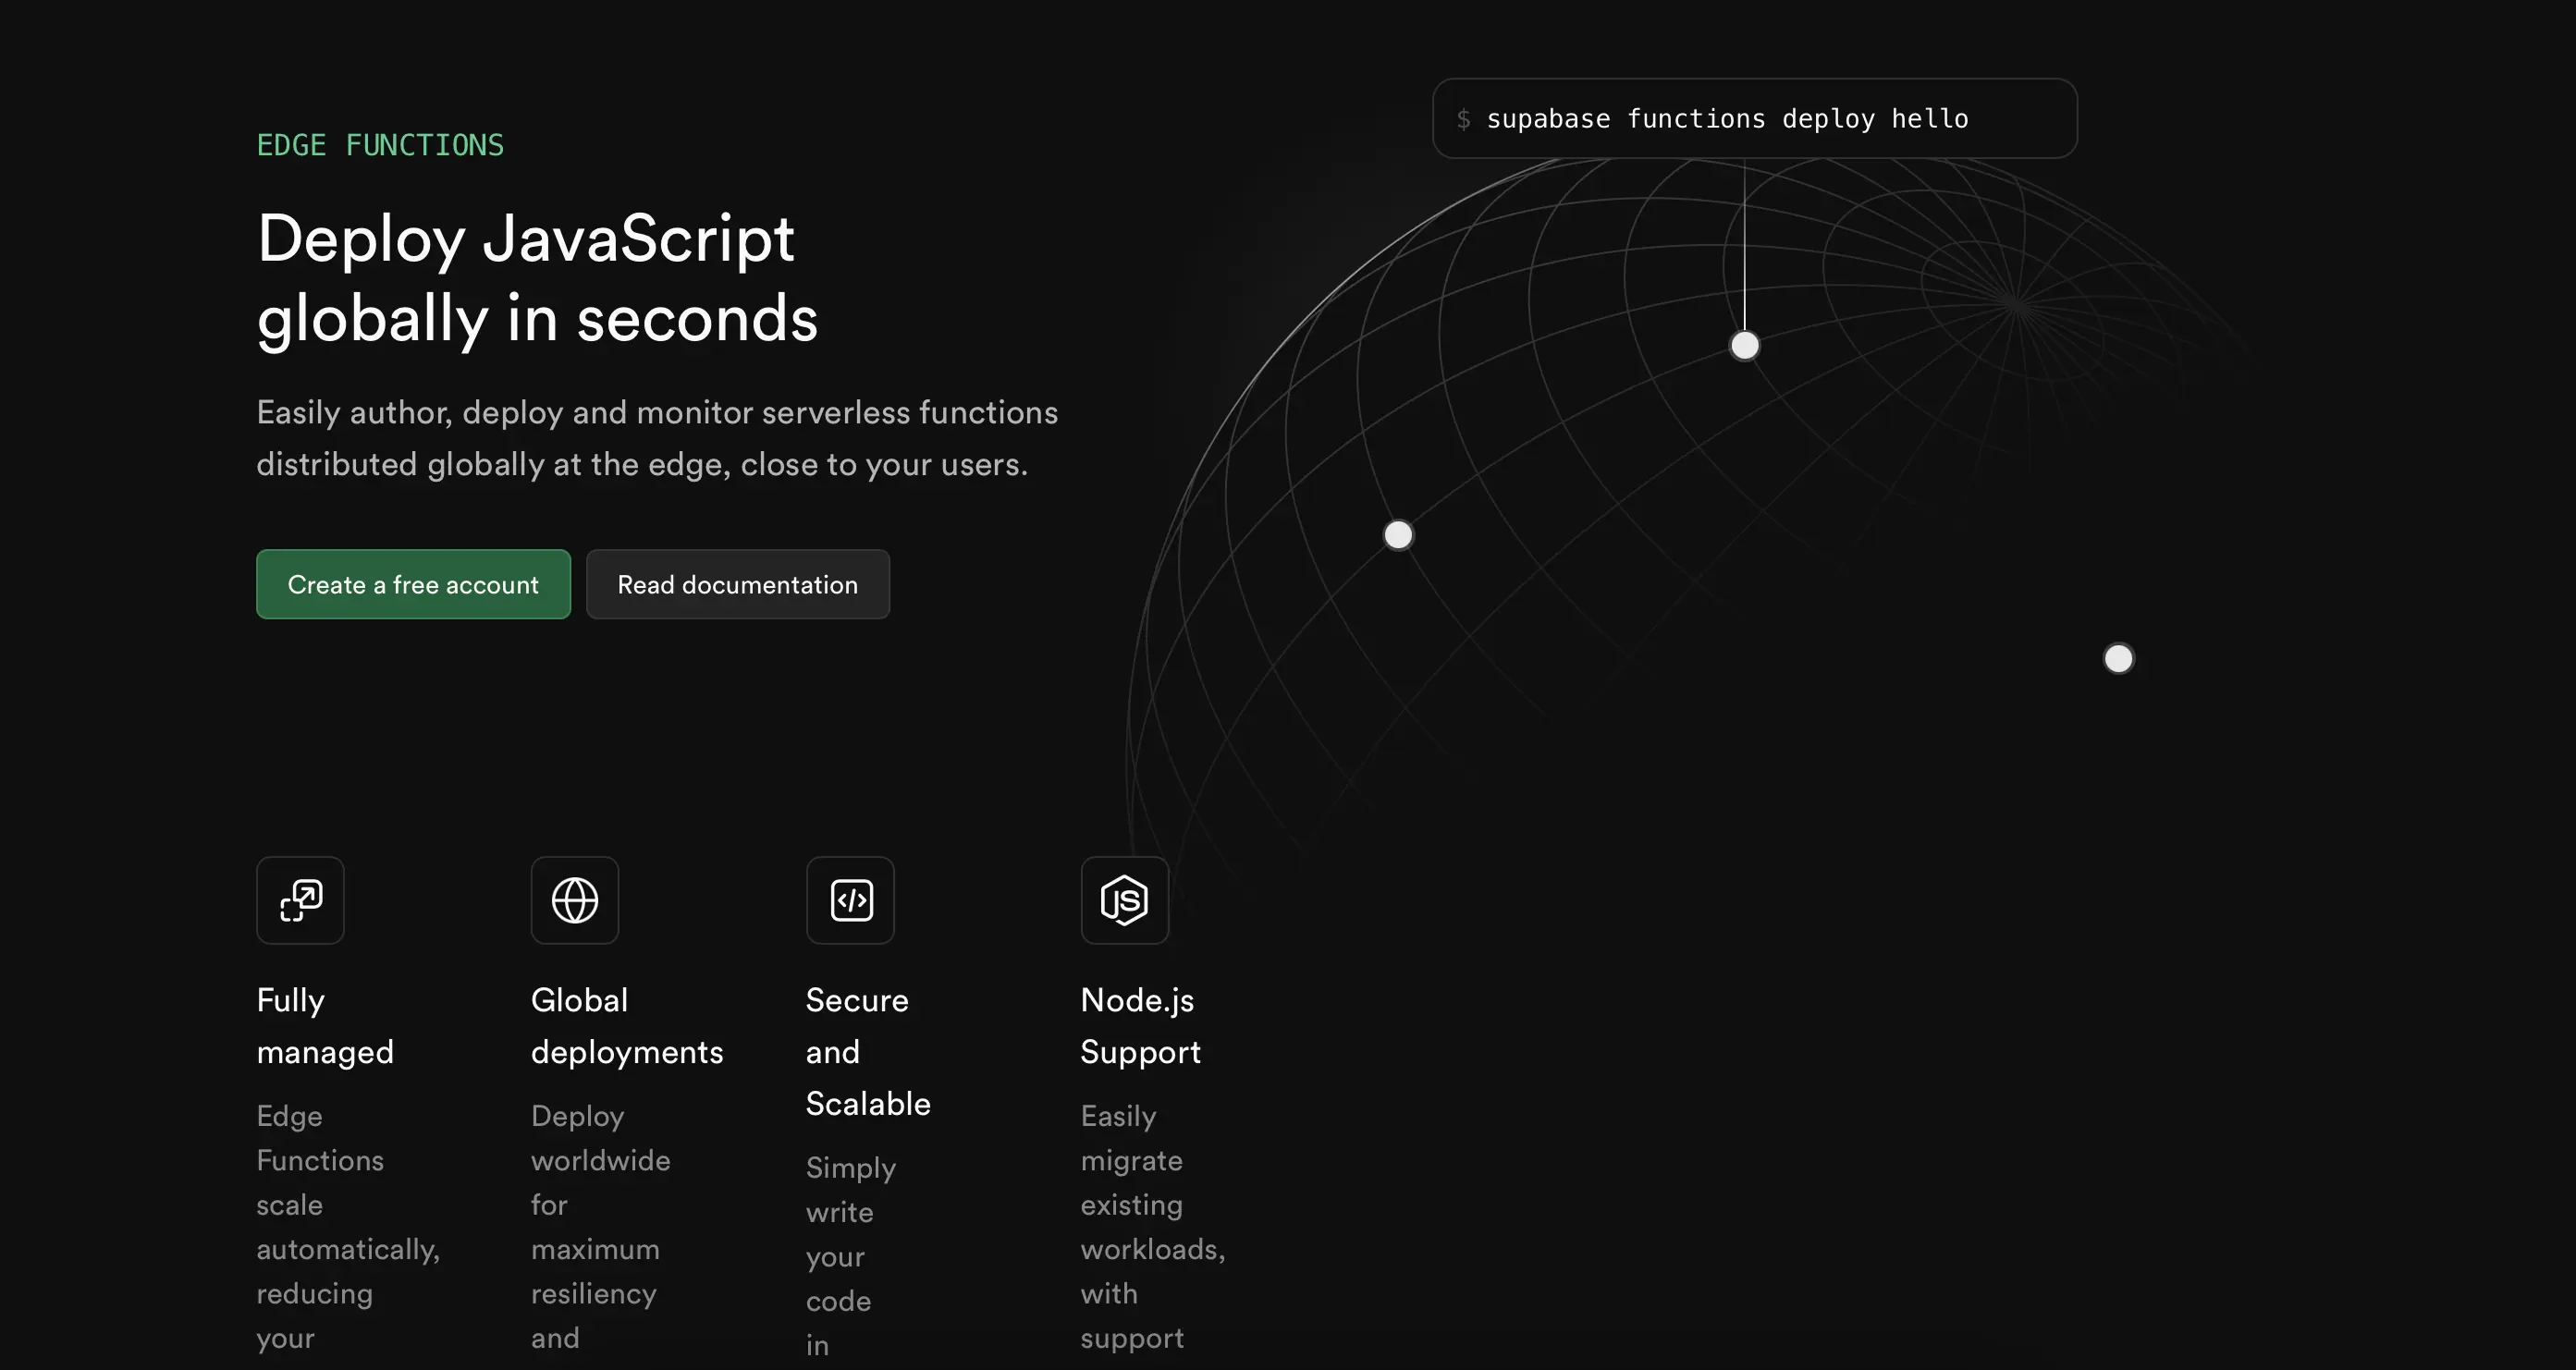The image size is (2576, 1370).
Task: Click the EDGE FUNCTIONS green label
Action: point(380,145)
